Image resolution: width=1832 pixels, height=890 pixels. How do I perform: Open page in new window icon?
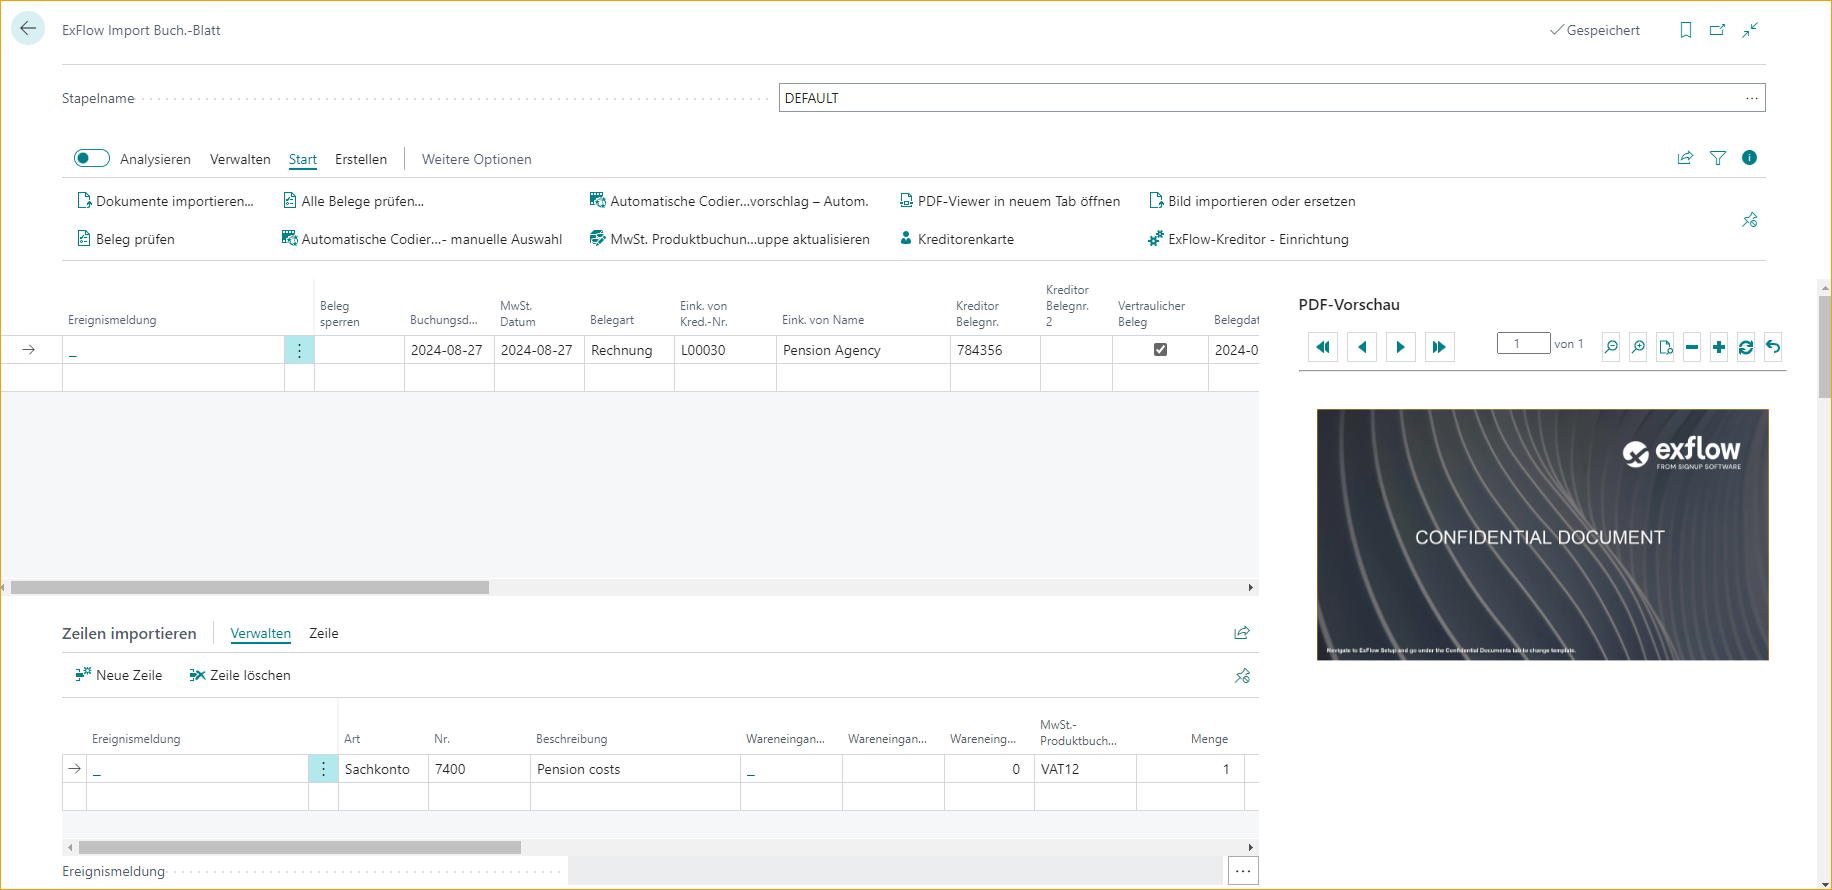1718,30
